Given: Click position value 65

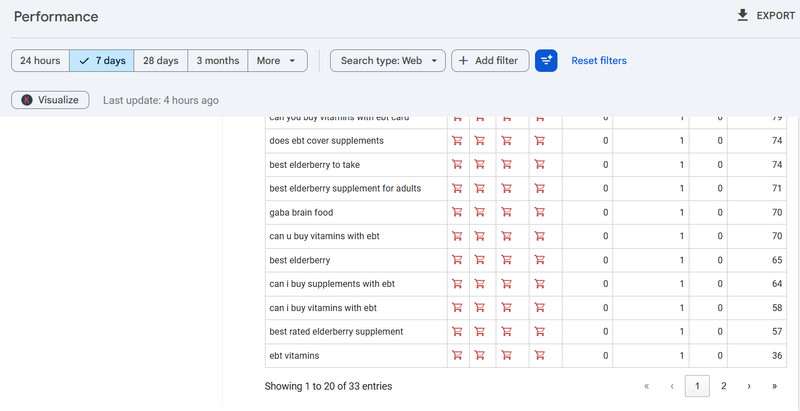Looking at the screenshot, I should pyautogui.click(x=777, y=260).
